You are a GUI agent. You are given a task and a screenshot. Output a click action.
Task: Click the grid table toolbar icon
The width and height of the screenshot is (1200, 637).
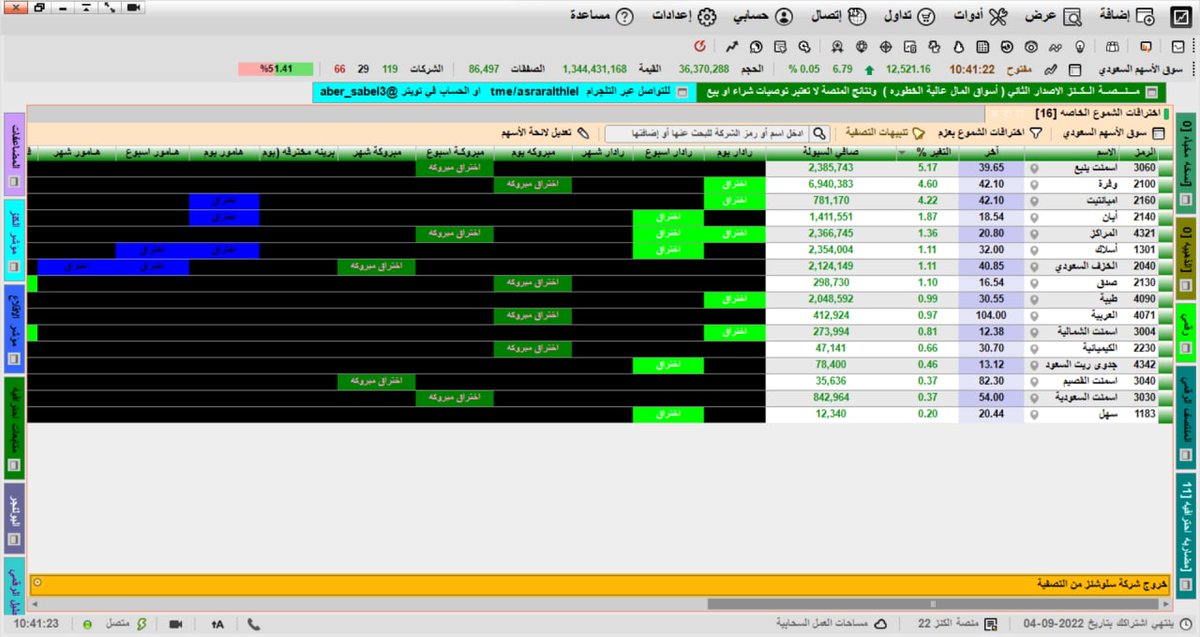pos(982,47)
